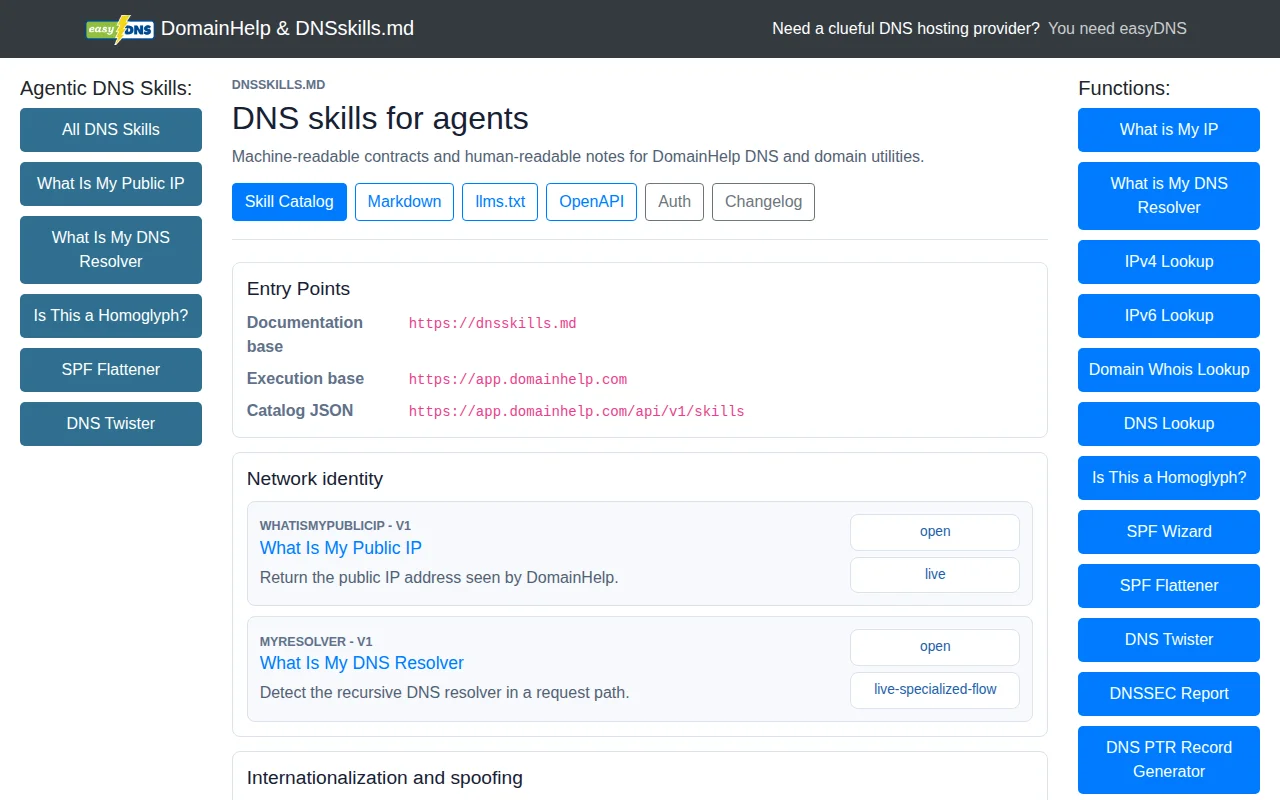This screenshot has width=1280, height=800.
Task: Click the 'Internationalization and spoofing' heading
Action: [385, 778]
